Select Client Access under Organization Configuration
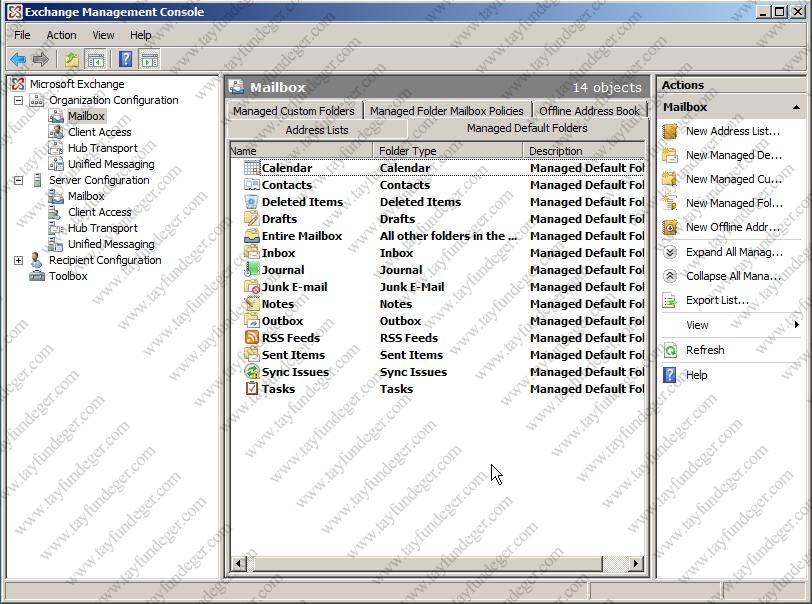The image size is (812, 604). pos(99,132)
